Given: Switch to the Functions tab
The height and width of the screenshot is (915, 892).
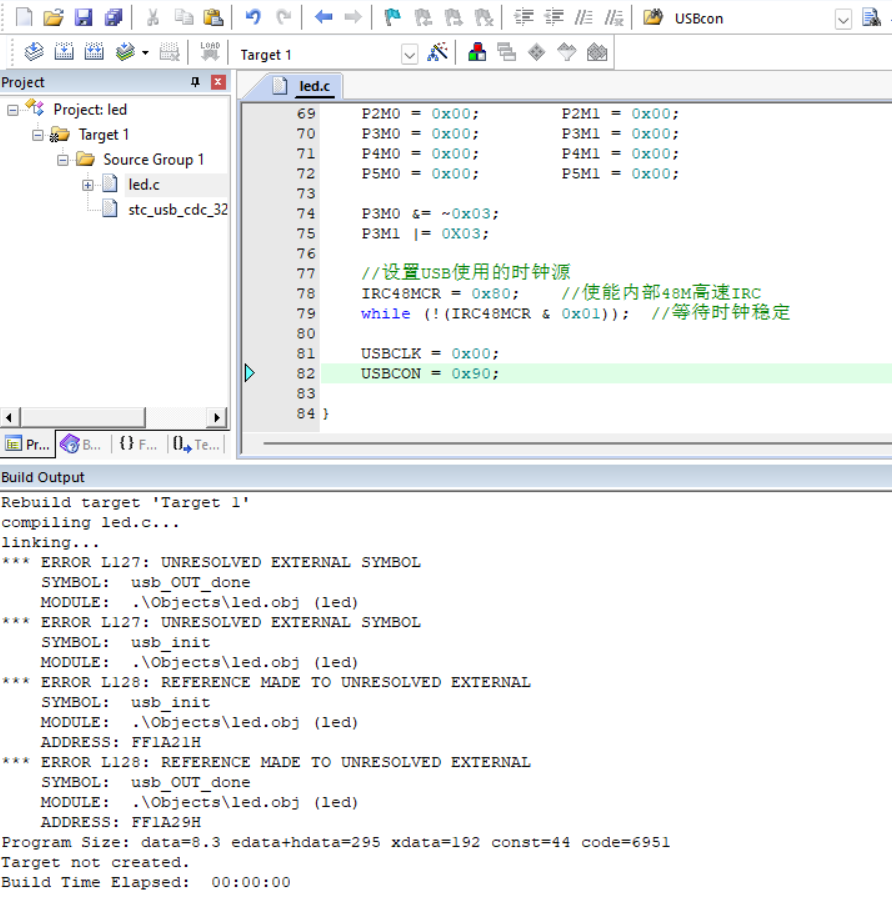Looking at the screenshot, I should (x=138, y=445).
